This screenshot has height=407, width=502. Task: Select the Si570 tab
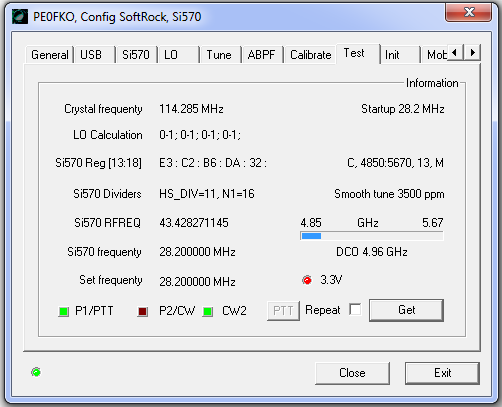136,55
